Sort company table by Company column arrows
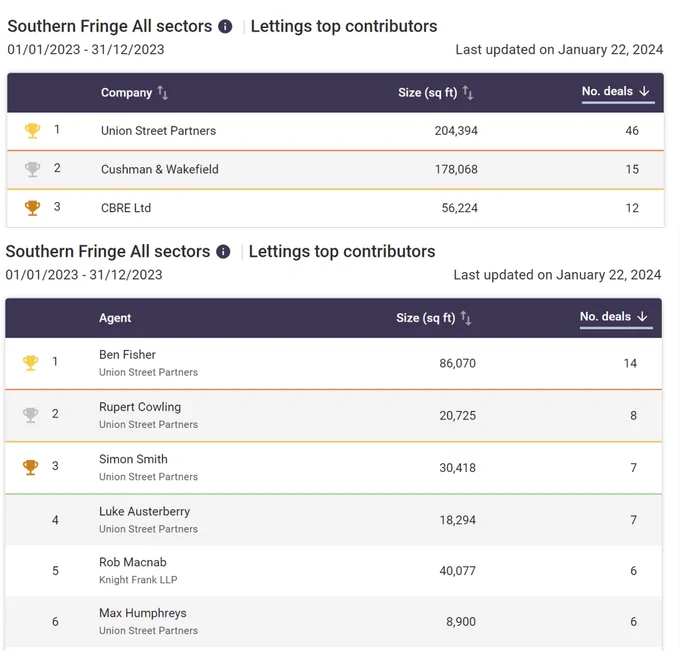Image resolution: width=680 pixels, height=651 pixels. (x=163, y=92)
